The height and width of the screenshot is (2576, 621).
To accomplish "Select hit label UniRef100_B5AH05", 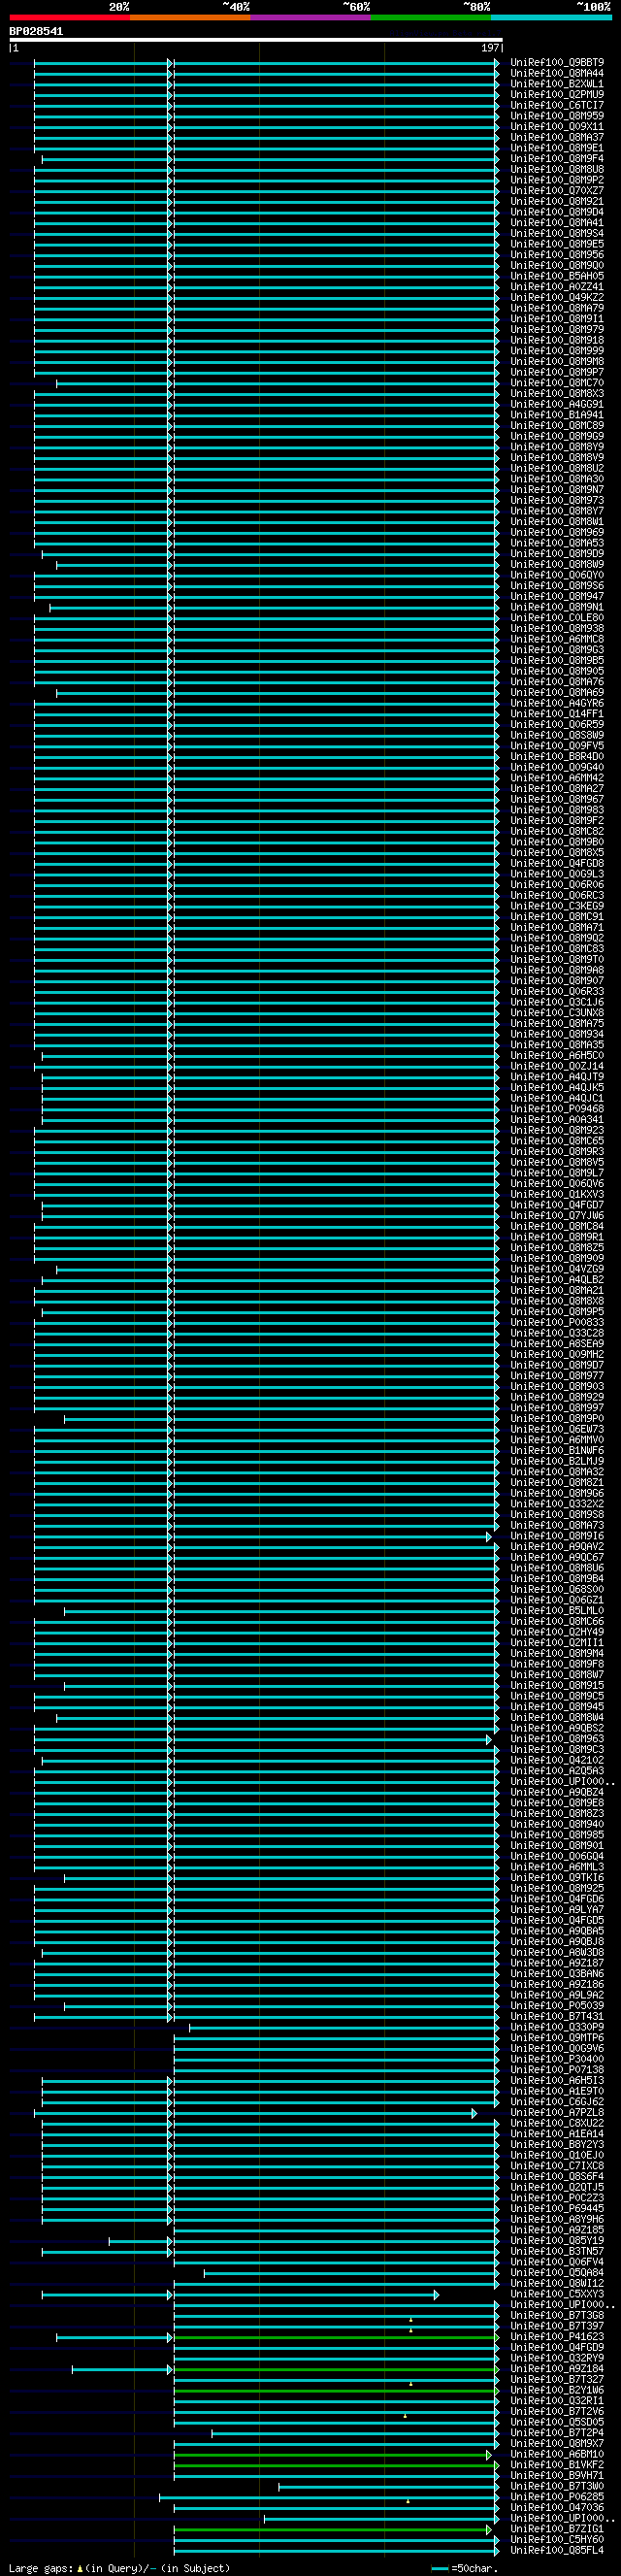I will point(557,276).
